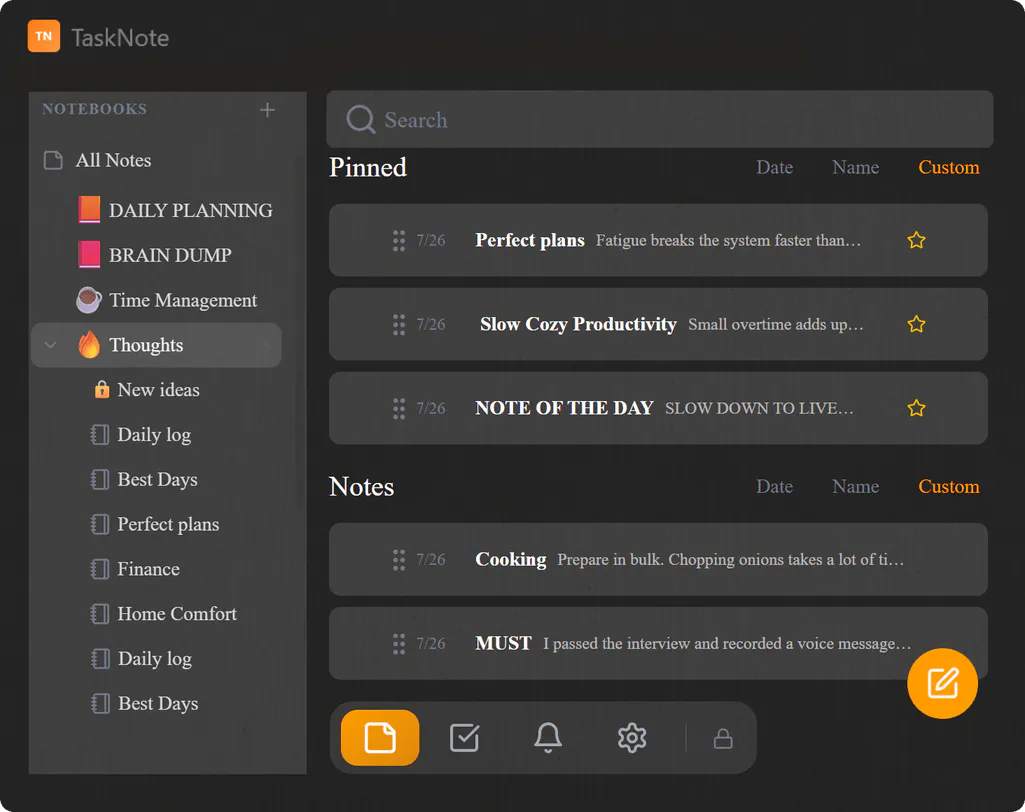The width and height of the screenshot is (1025, 812).
Task: Click the Pinned section heading
Action: (368, 167)
